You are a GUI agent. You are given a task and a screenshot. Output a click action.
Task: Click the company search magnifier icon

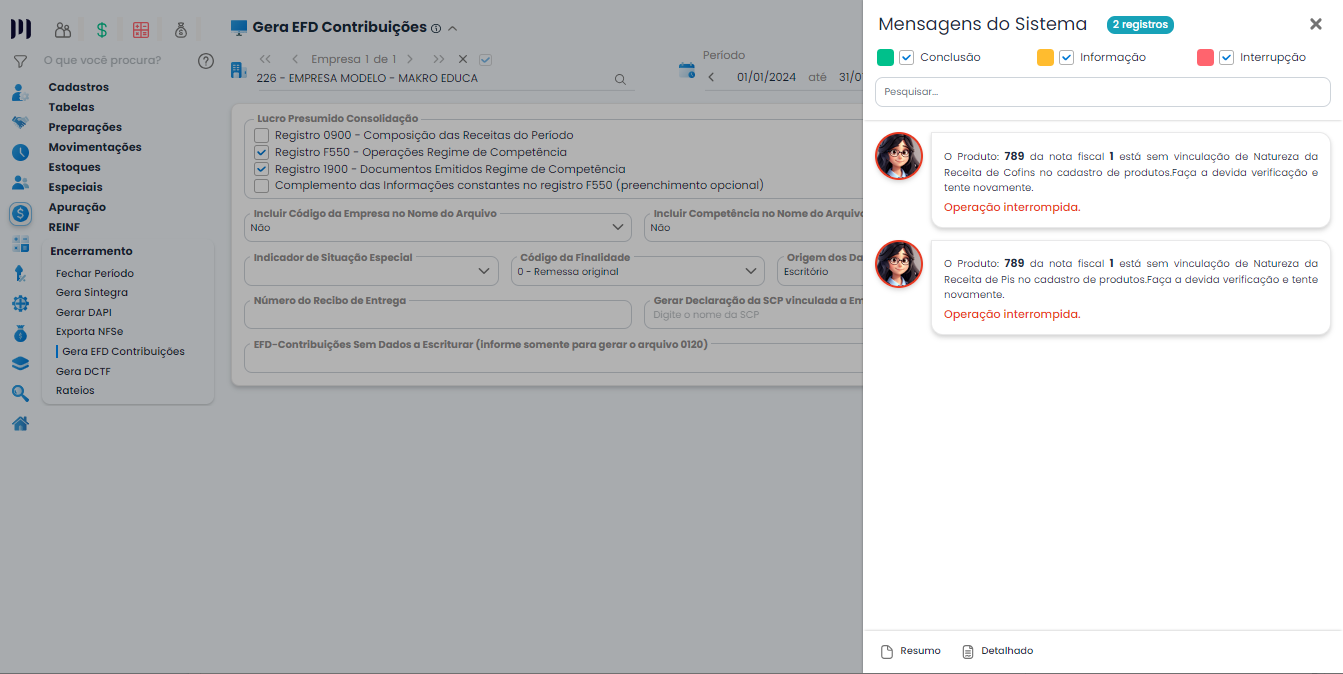click(x=620, y=79)
